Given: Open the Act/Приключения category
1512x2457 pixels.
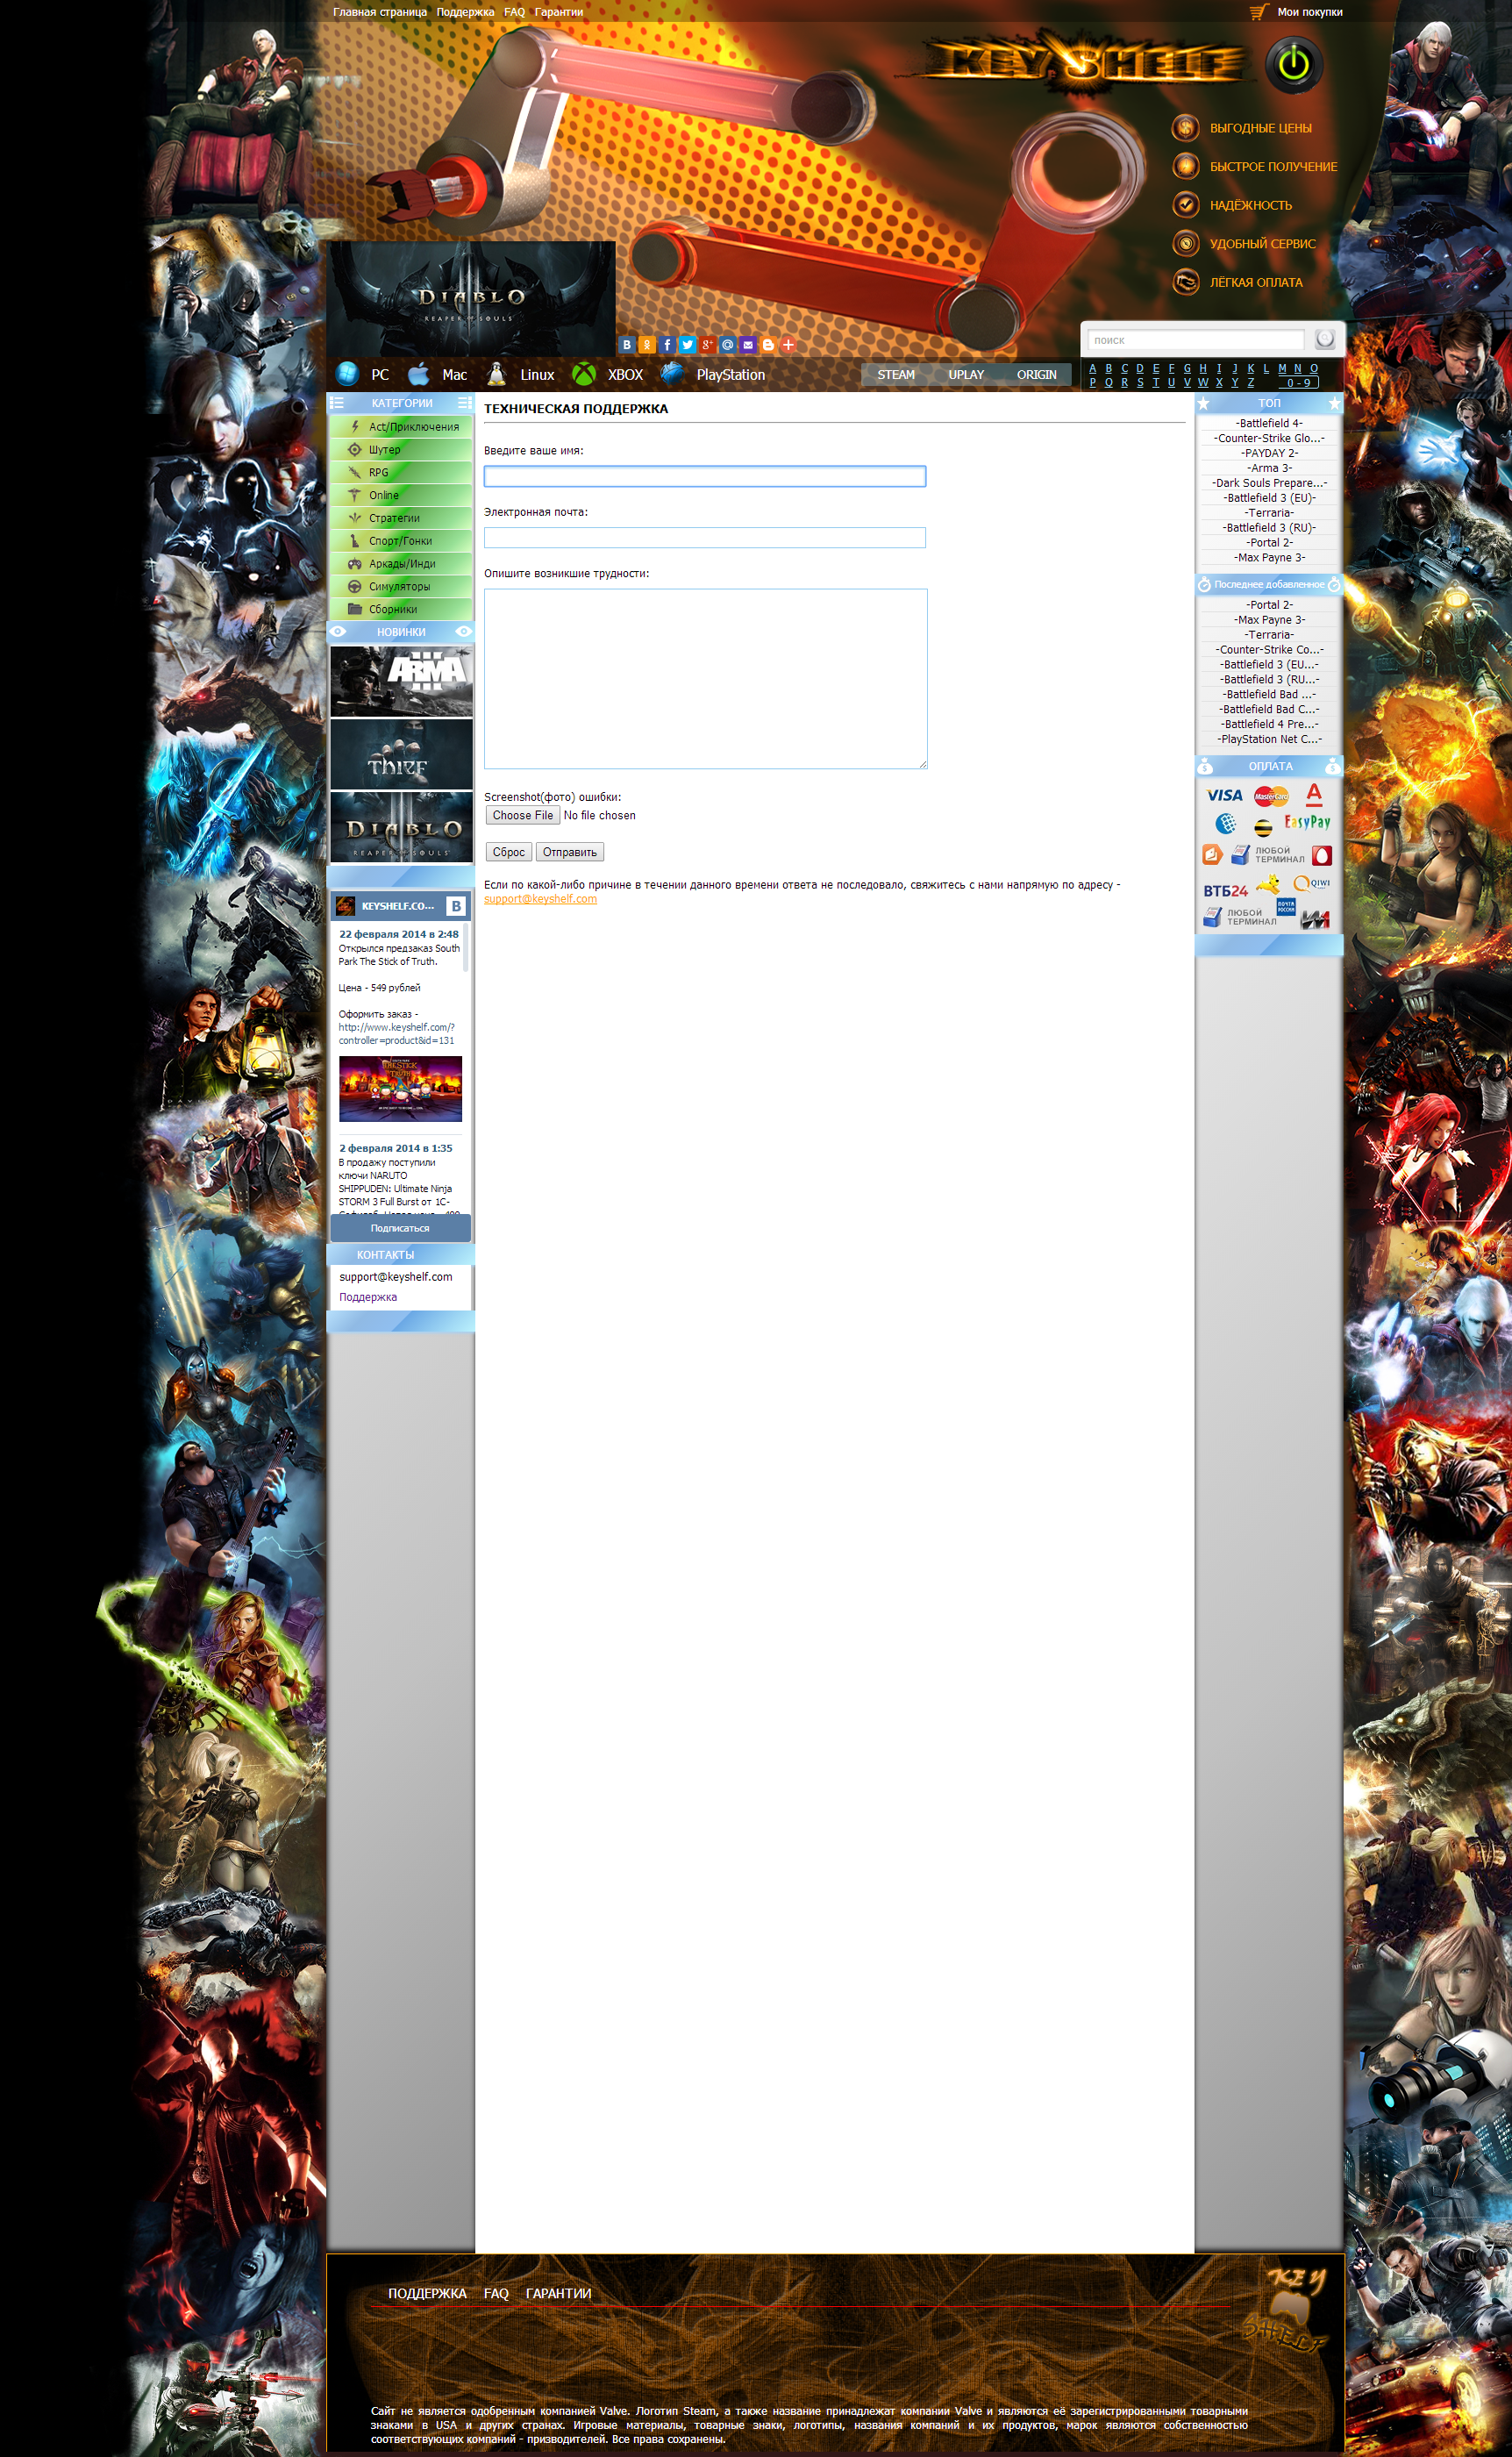Looking at the screenshot, I should tap(401, 427).
